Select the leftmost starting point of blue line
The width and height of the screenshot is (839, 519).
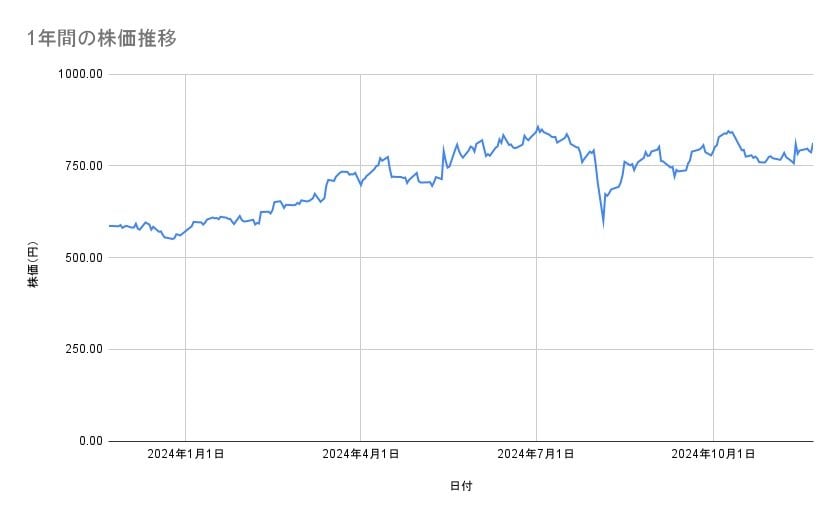109,226
